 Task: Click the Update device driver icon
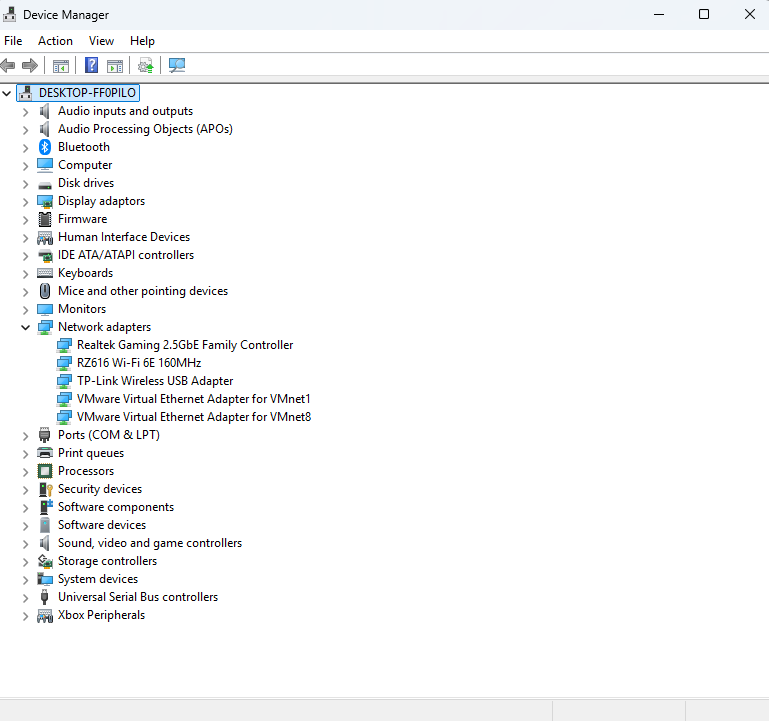click(146, 66)
